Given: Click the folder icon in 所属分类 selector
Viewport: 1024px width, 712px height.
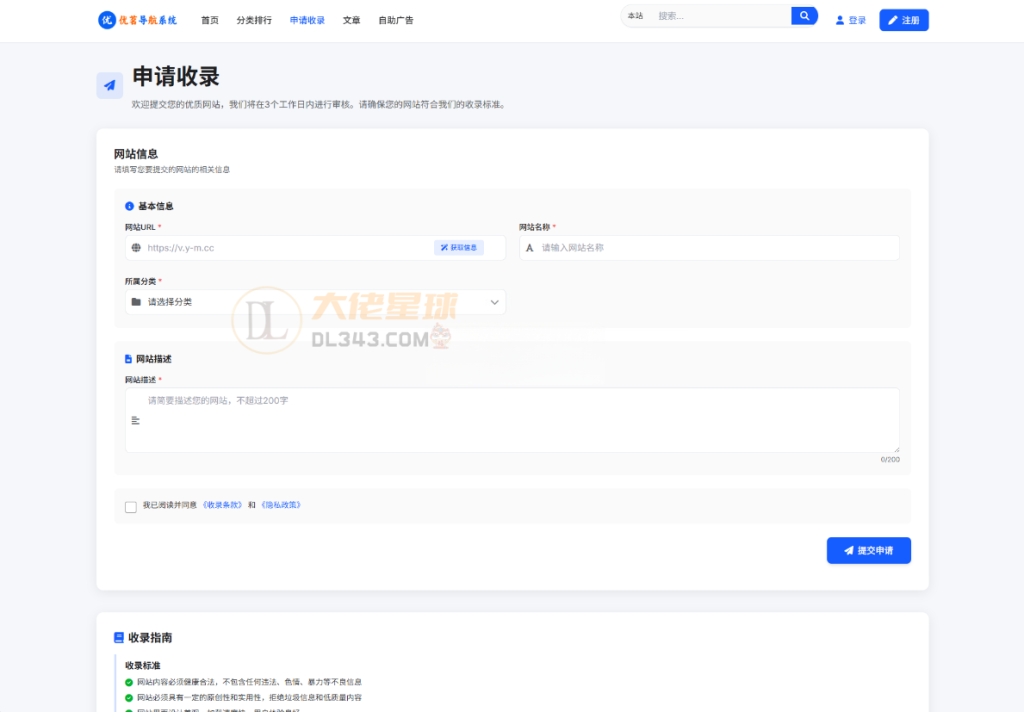Looking at the screenshot, I should (x=136, y=301).
